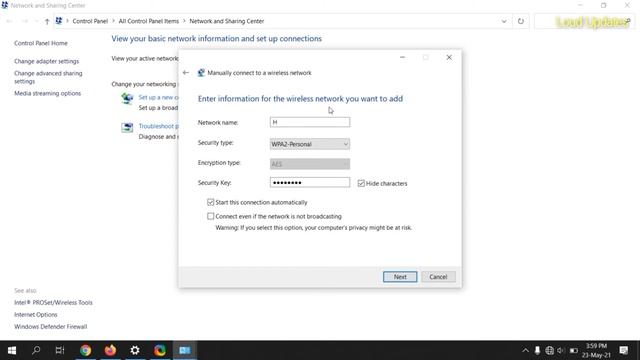Uncheck Hide characters checkbox
This screenshot has height=360, width=640.
(361, 183)
